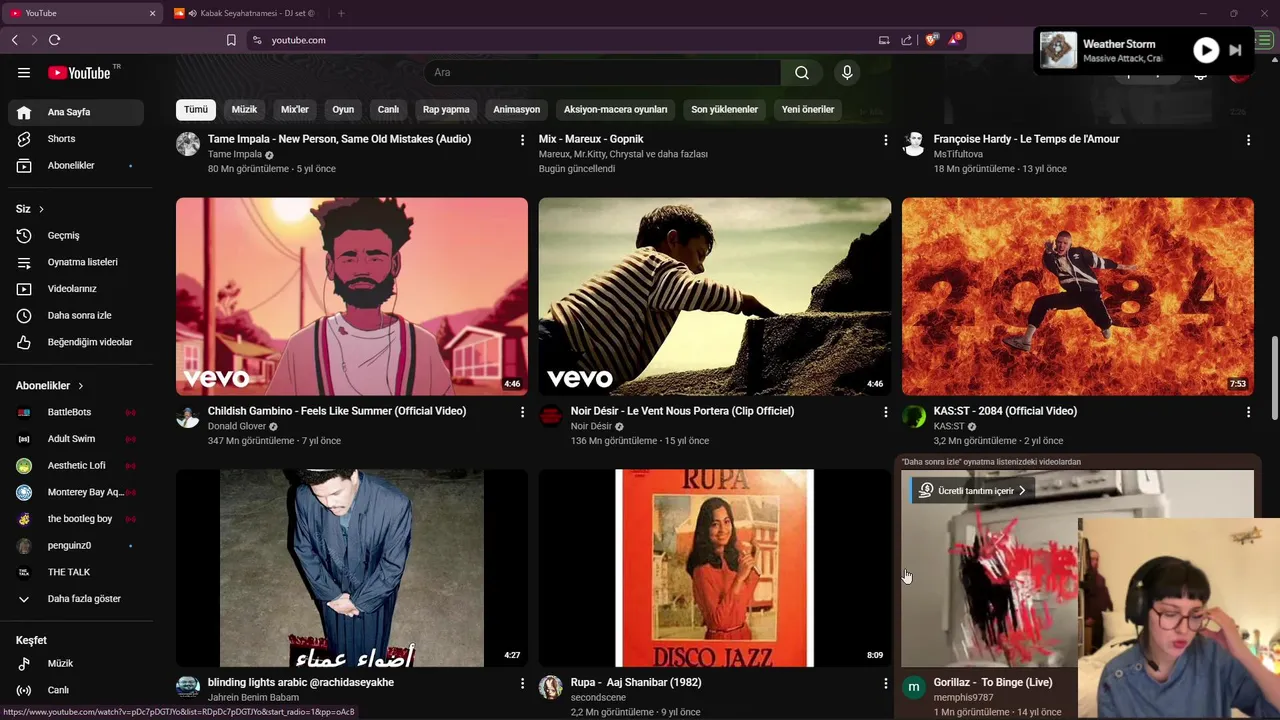The height and width of the screenshot is (720, 1280).
Task: Start voice search with microphone icon
Action: pos(847,72)
